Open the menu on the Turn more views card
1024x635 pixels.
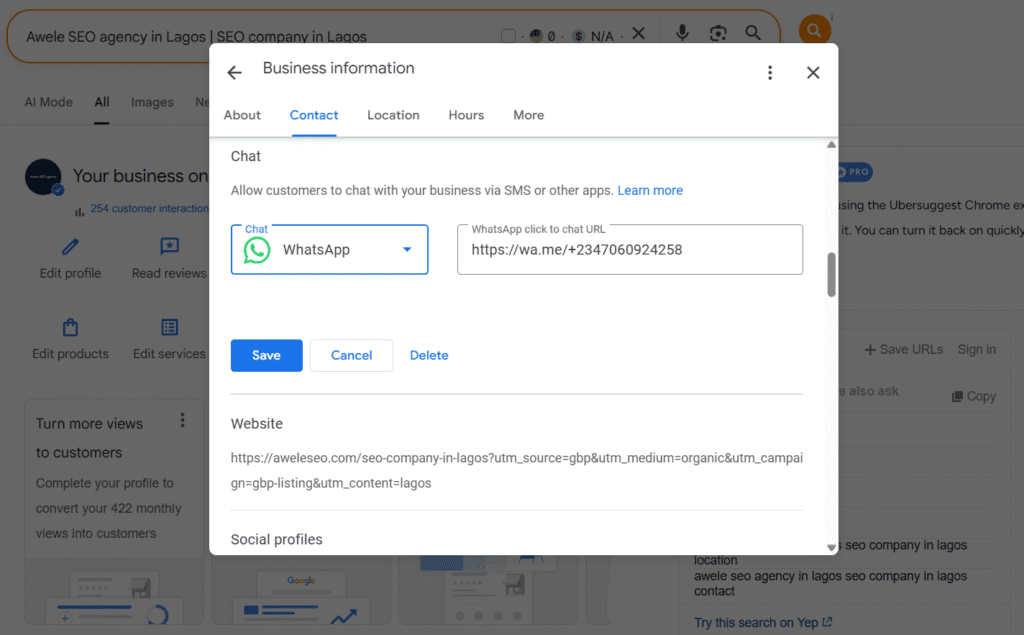pos(183,421)
